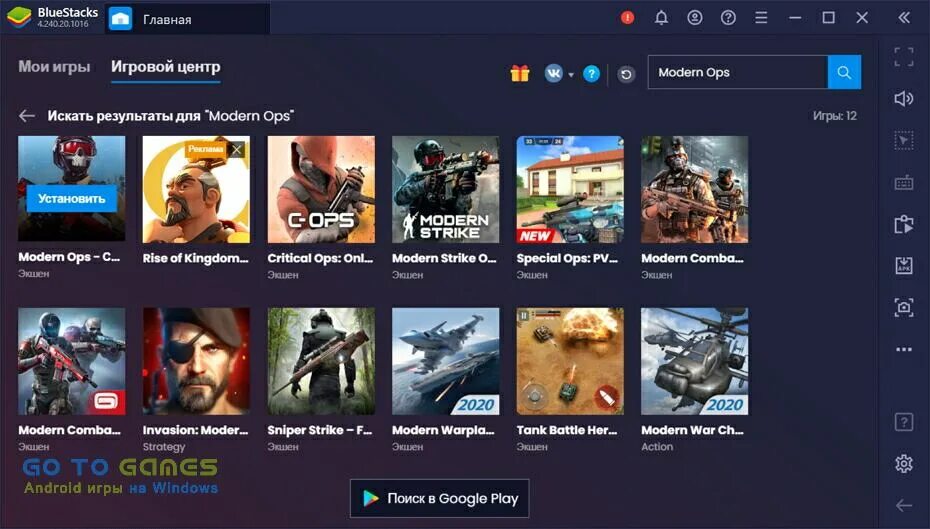Open Modern Combat soldiers thumbnail in first row
The height and width of the screenshot is (529, 930).
click(x=695, y=190)
